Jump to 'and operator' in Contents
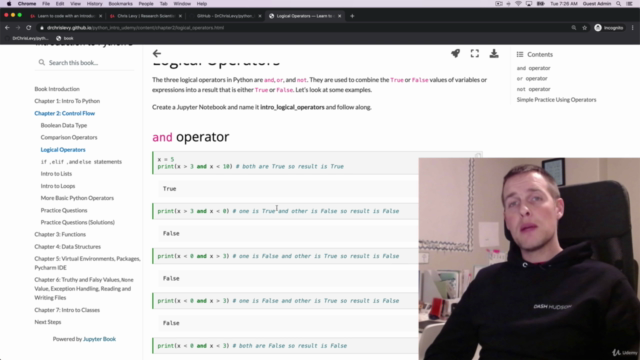640x360 pixels. 533,68
